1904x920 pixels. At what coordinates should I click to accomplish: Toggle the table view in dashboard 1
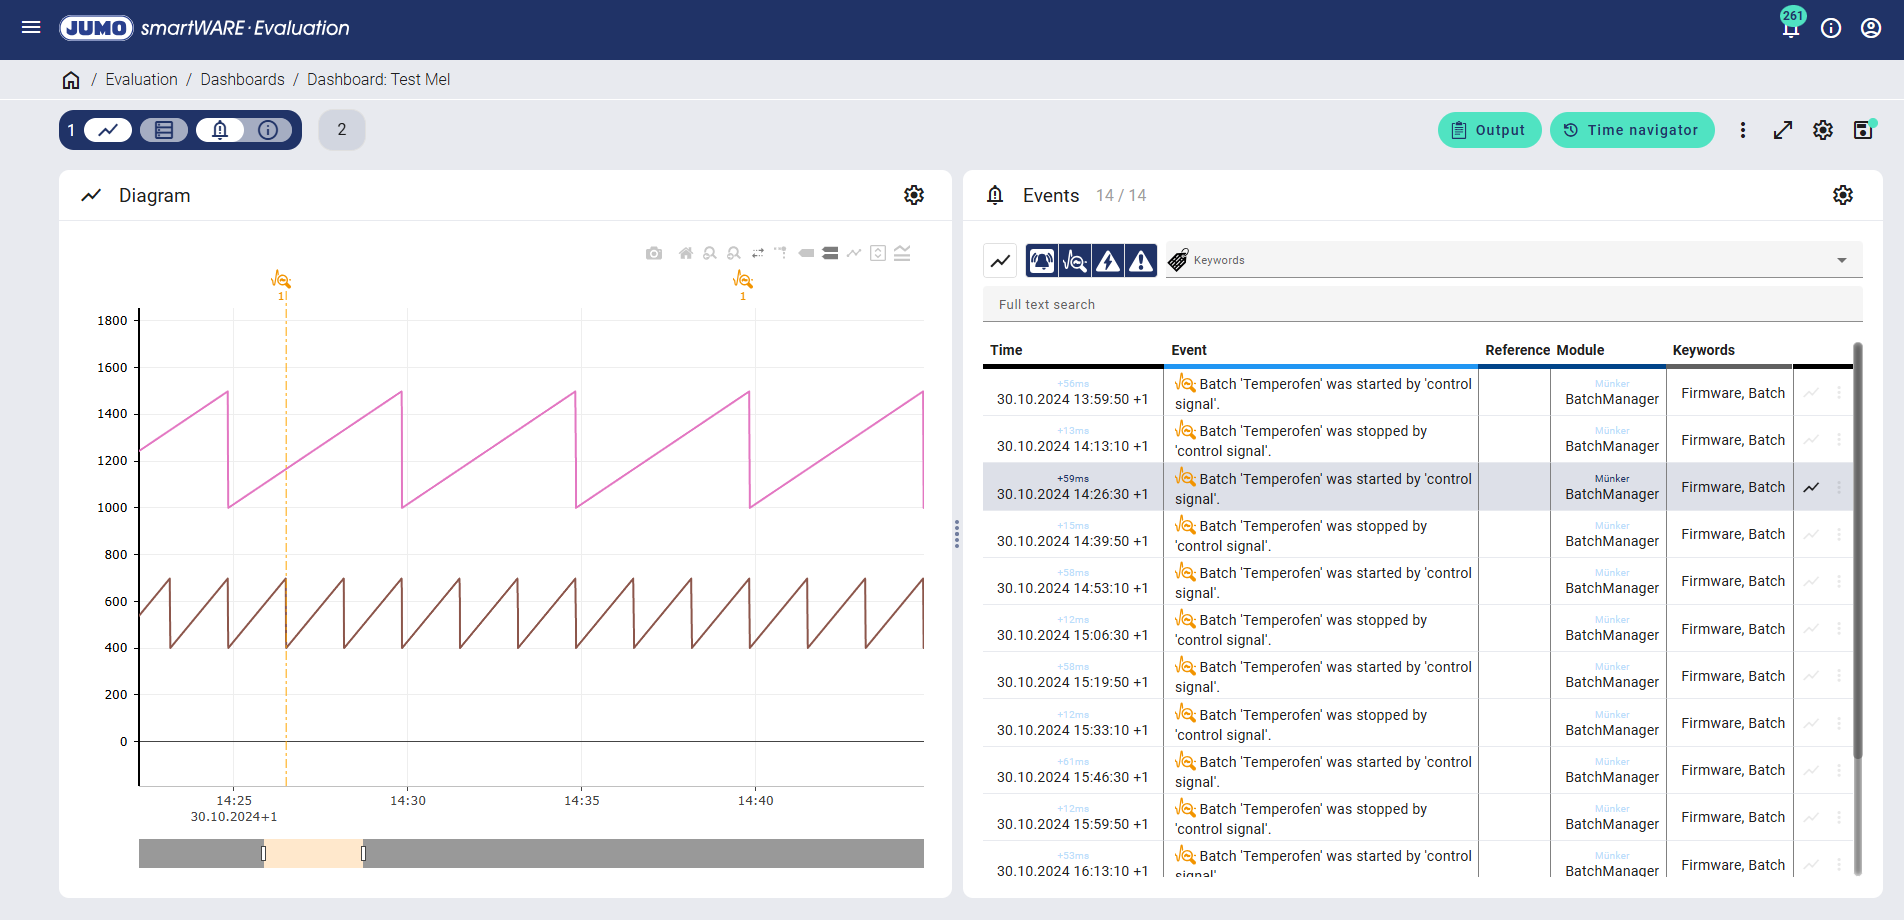(164, 130)
